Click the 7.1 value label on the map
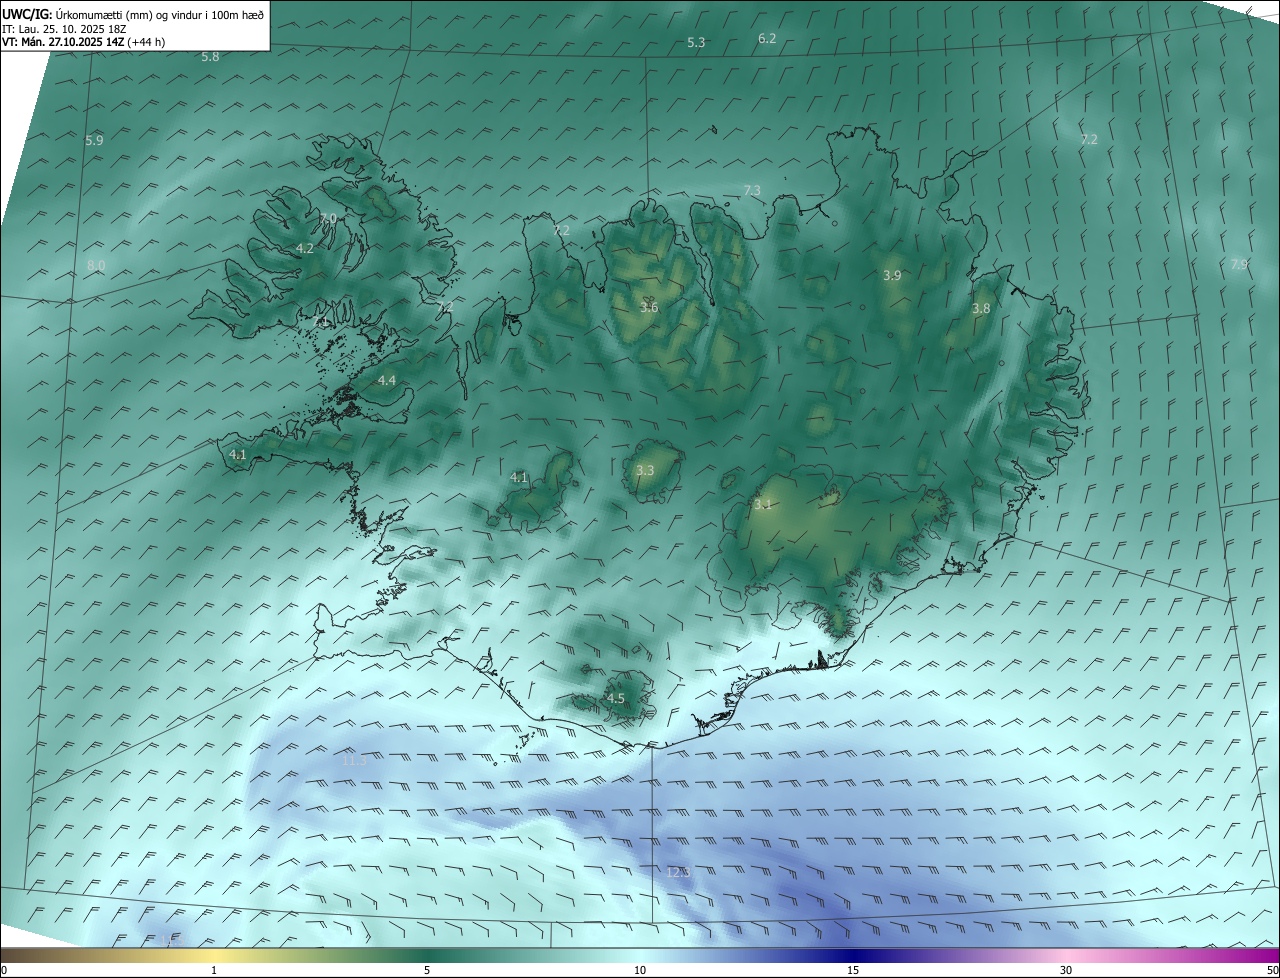This screenshot has height=978, width=1280. coord(323,321)
